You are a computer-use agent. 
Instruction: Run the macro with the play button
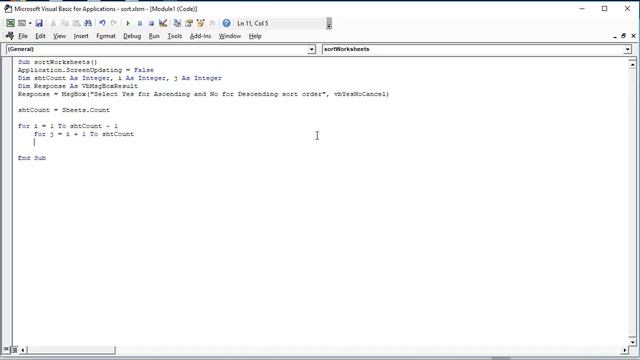click(x=128, y=23)
